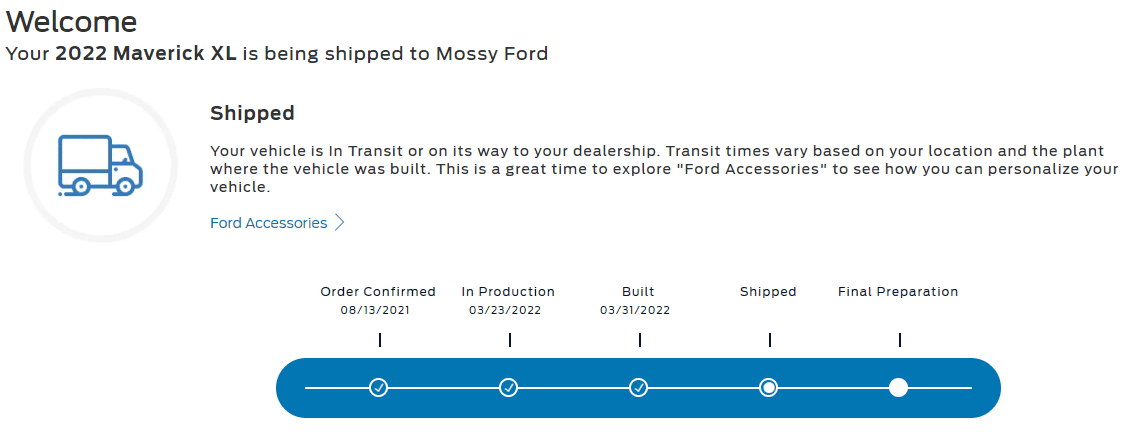This screenshot has width=1142, height=440.
Task: Click the 08/13/2021 order date
Action: (375, 310)
